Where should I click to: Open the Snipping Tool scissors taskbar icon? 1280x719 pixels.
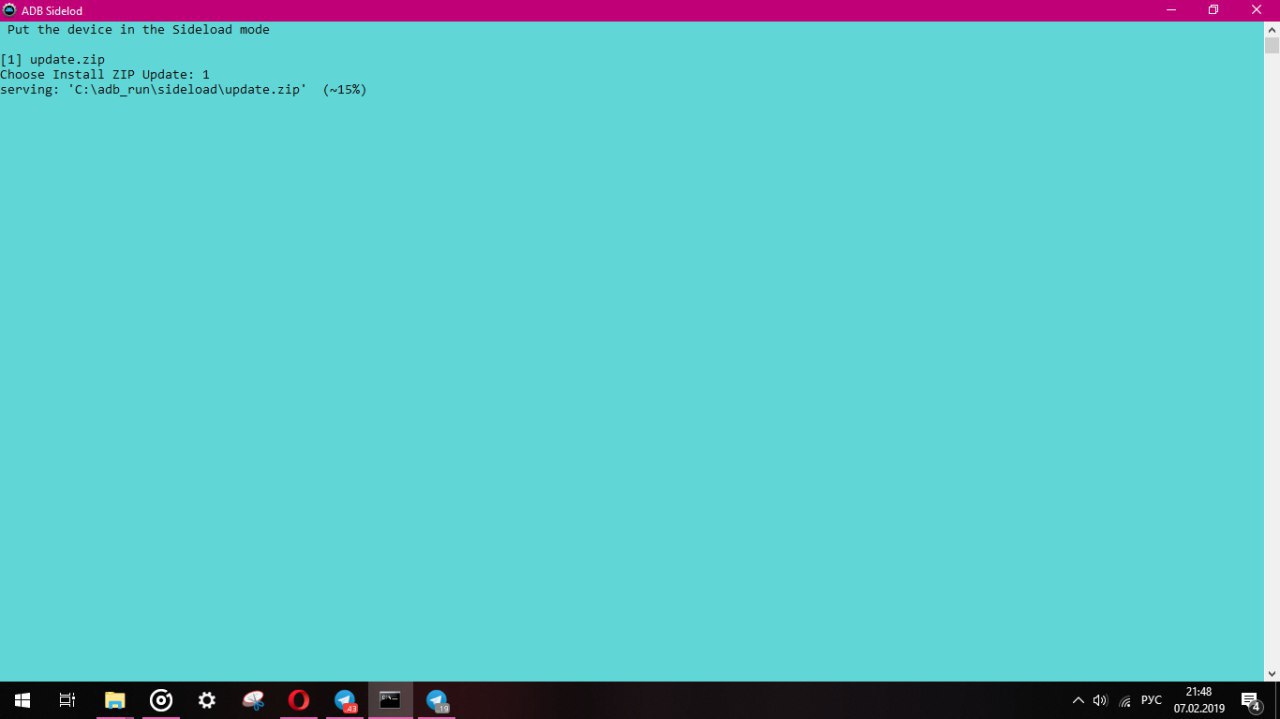tap(253, 700)
